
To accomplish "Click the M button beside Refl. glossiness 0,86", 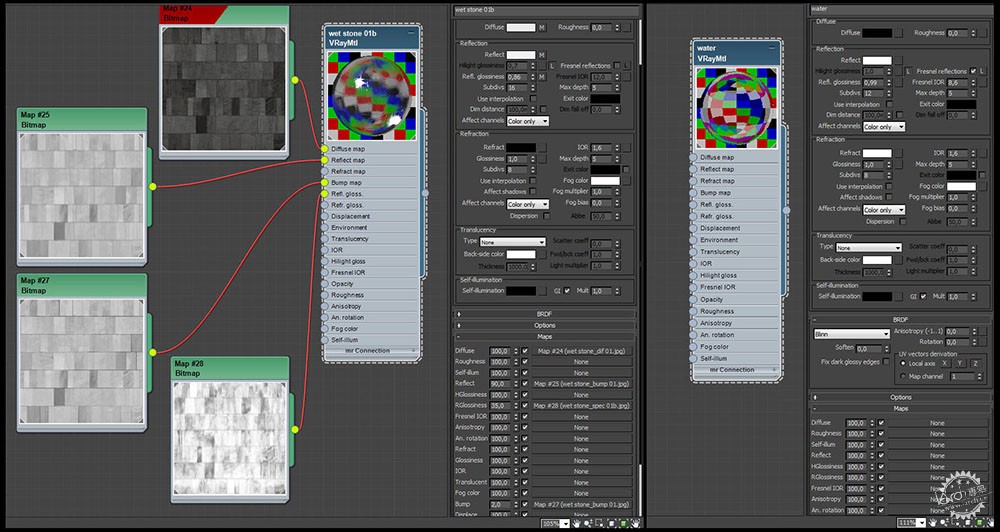I will (x=542, y=77).
